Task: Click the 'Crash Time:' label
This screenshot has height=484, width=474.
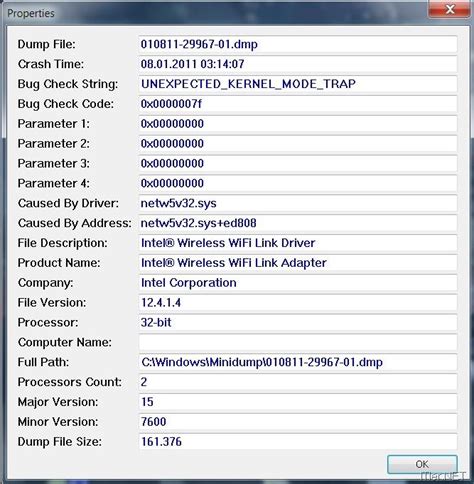Action: 51,64
